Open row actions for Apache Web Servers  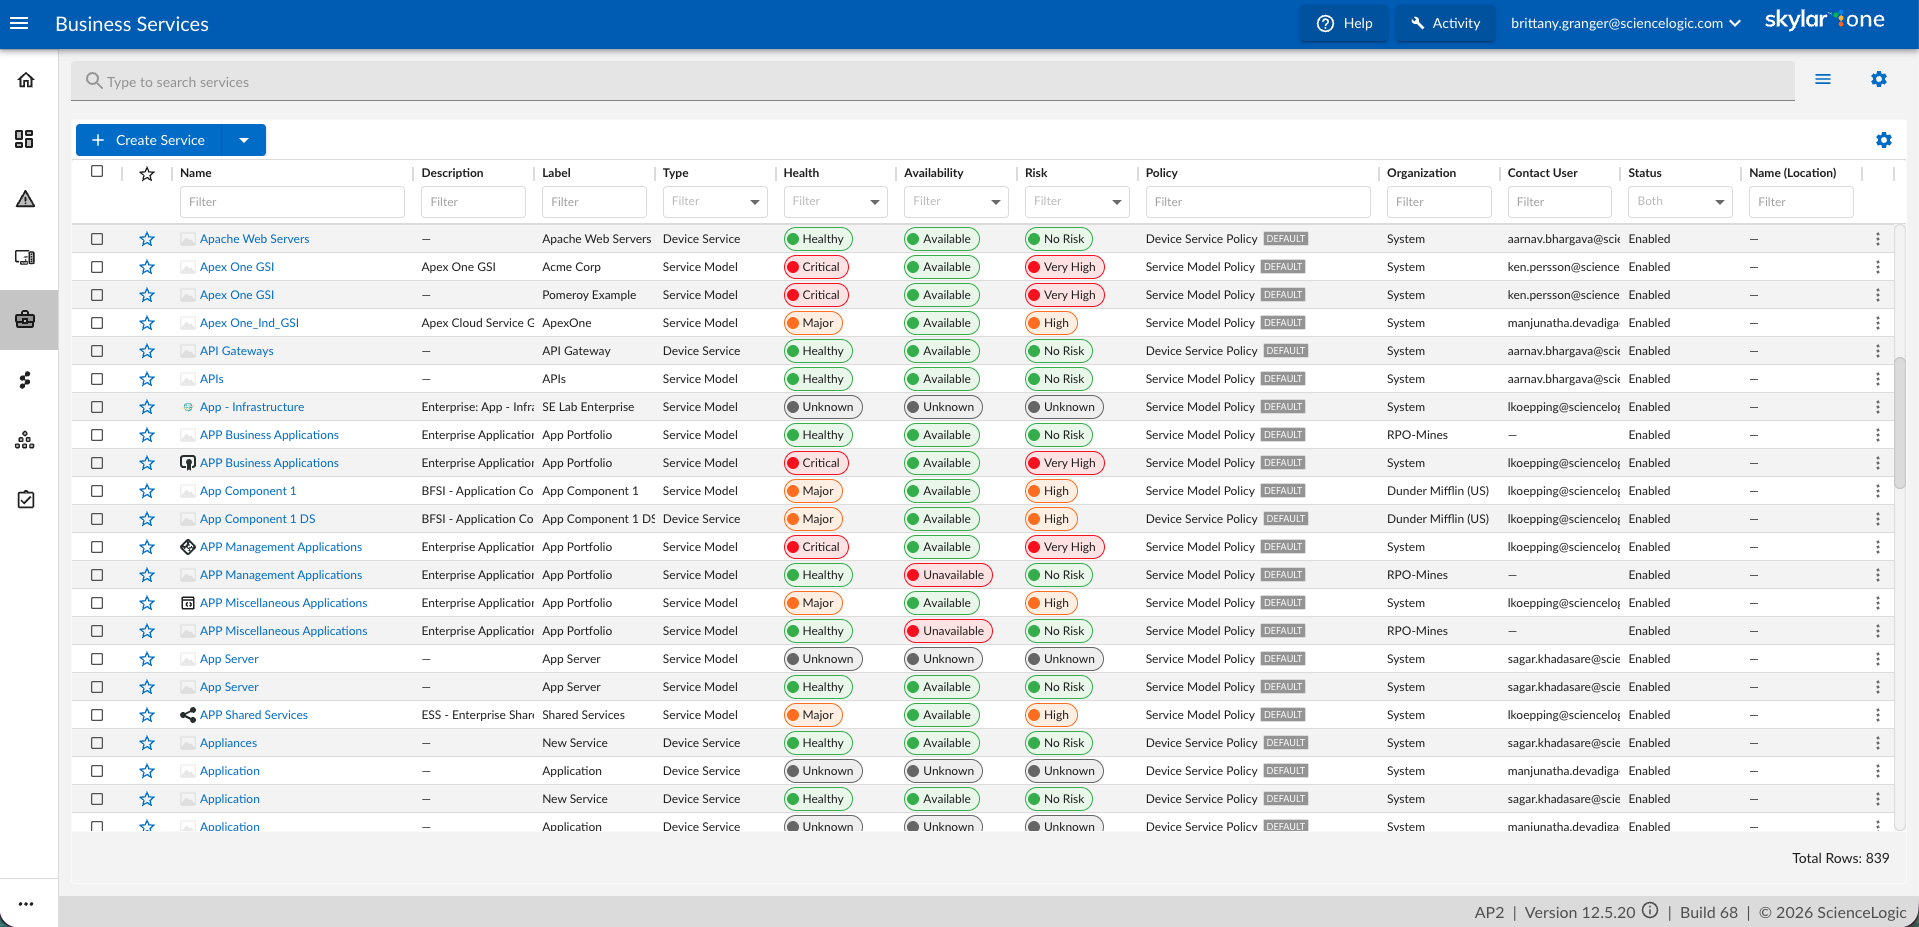[1878, 239]
